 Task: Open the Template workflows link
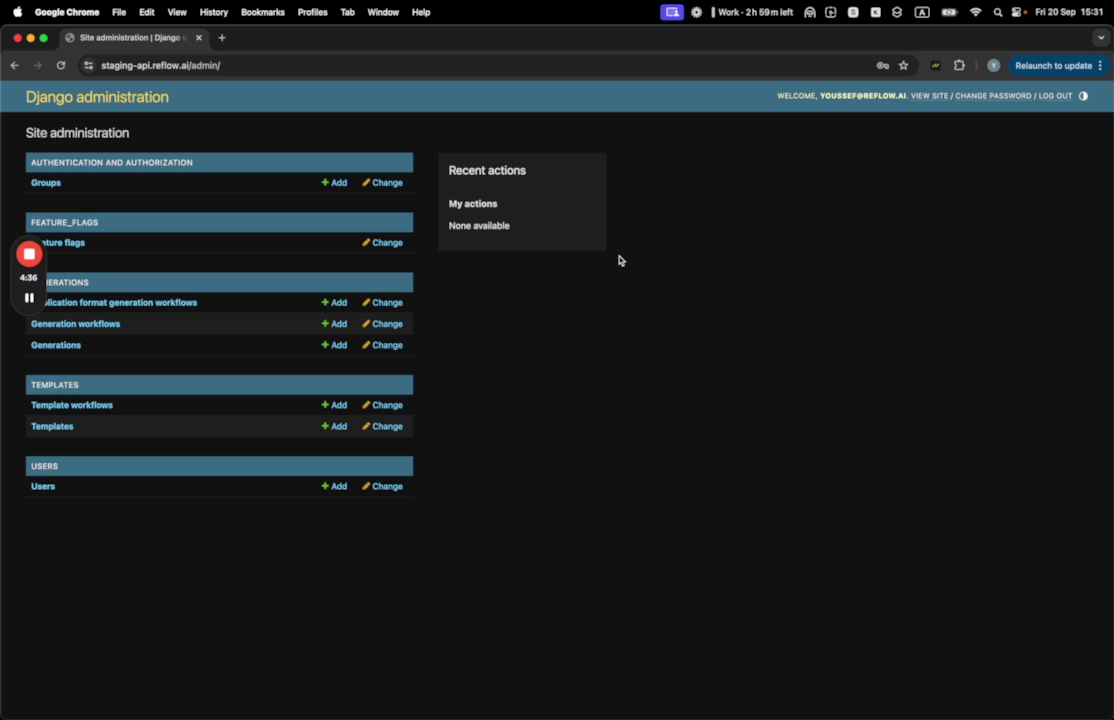(72, 405)
